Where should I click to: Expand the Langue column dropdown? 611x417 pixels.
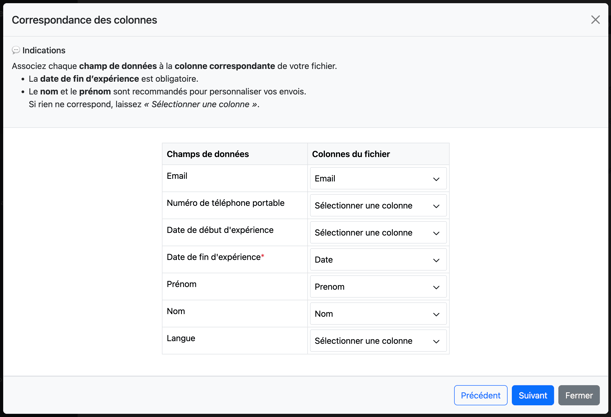click(x=378, y=341)
